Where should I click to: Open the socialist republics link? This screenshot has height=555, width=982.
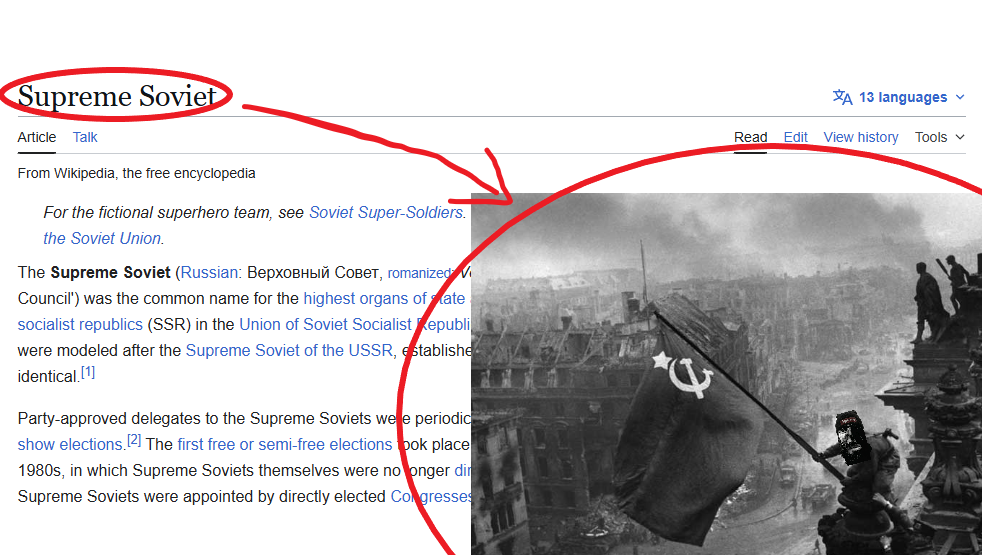(x=80, y=324)
